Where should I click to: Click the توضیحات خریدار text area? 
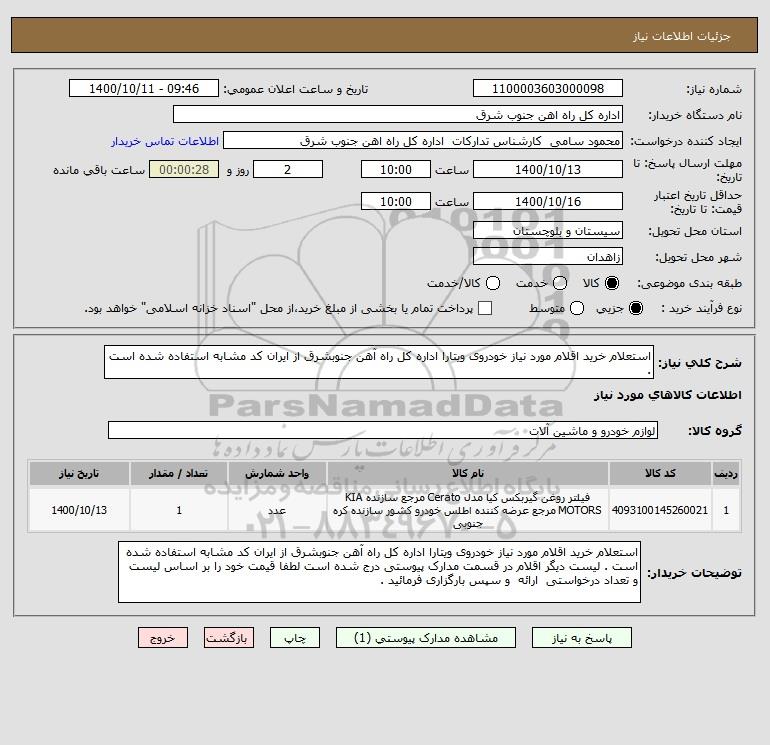pos(379,572)
